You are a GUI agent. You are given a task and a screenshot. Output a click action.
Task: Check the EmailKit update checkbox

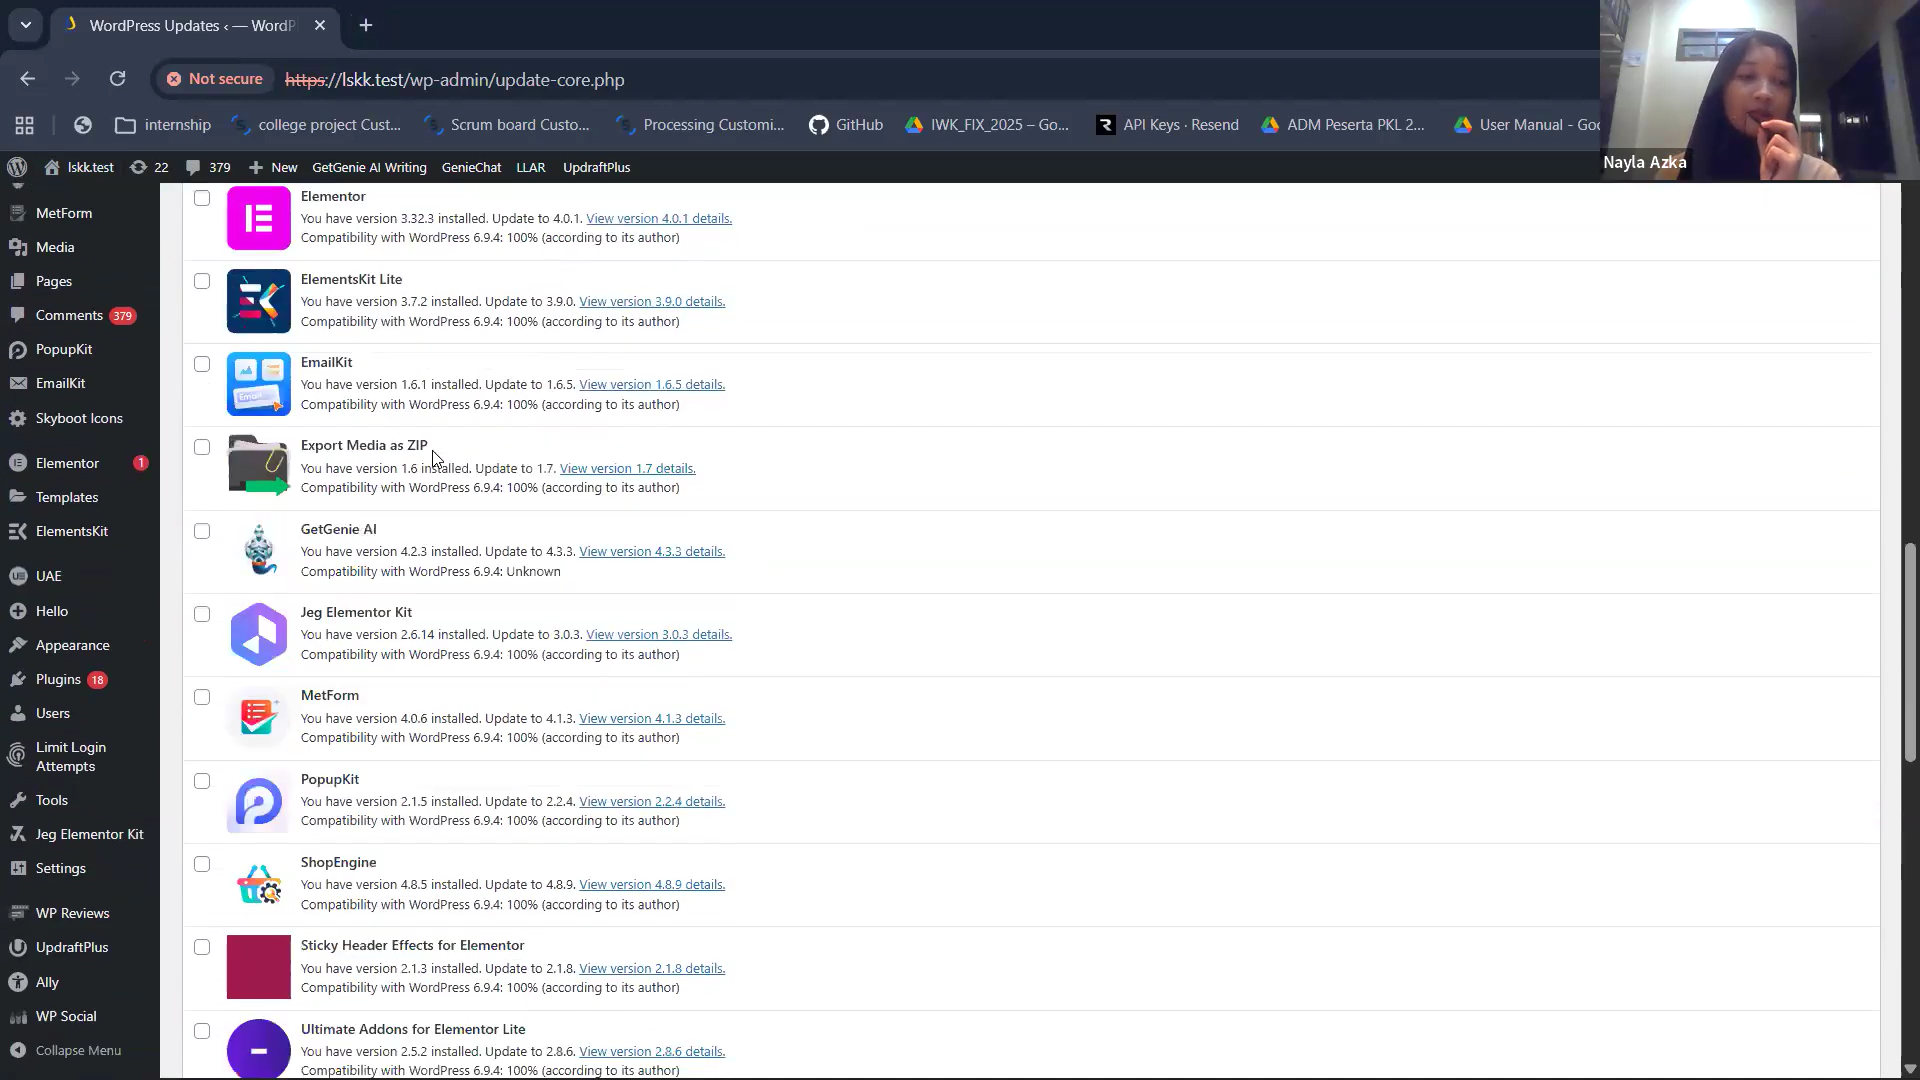tap(202, 364)
